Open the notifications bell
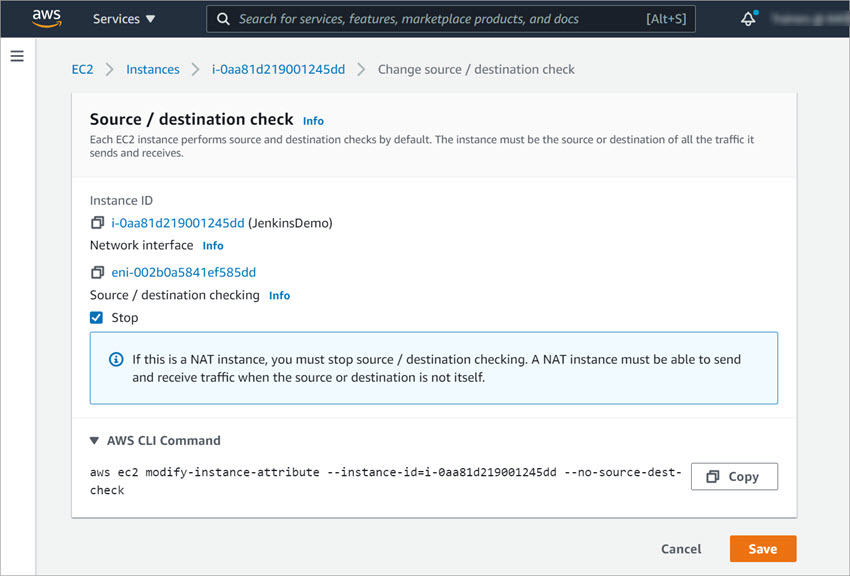Screen dimensions: 850x576 click(747, 18)
